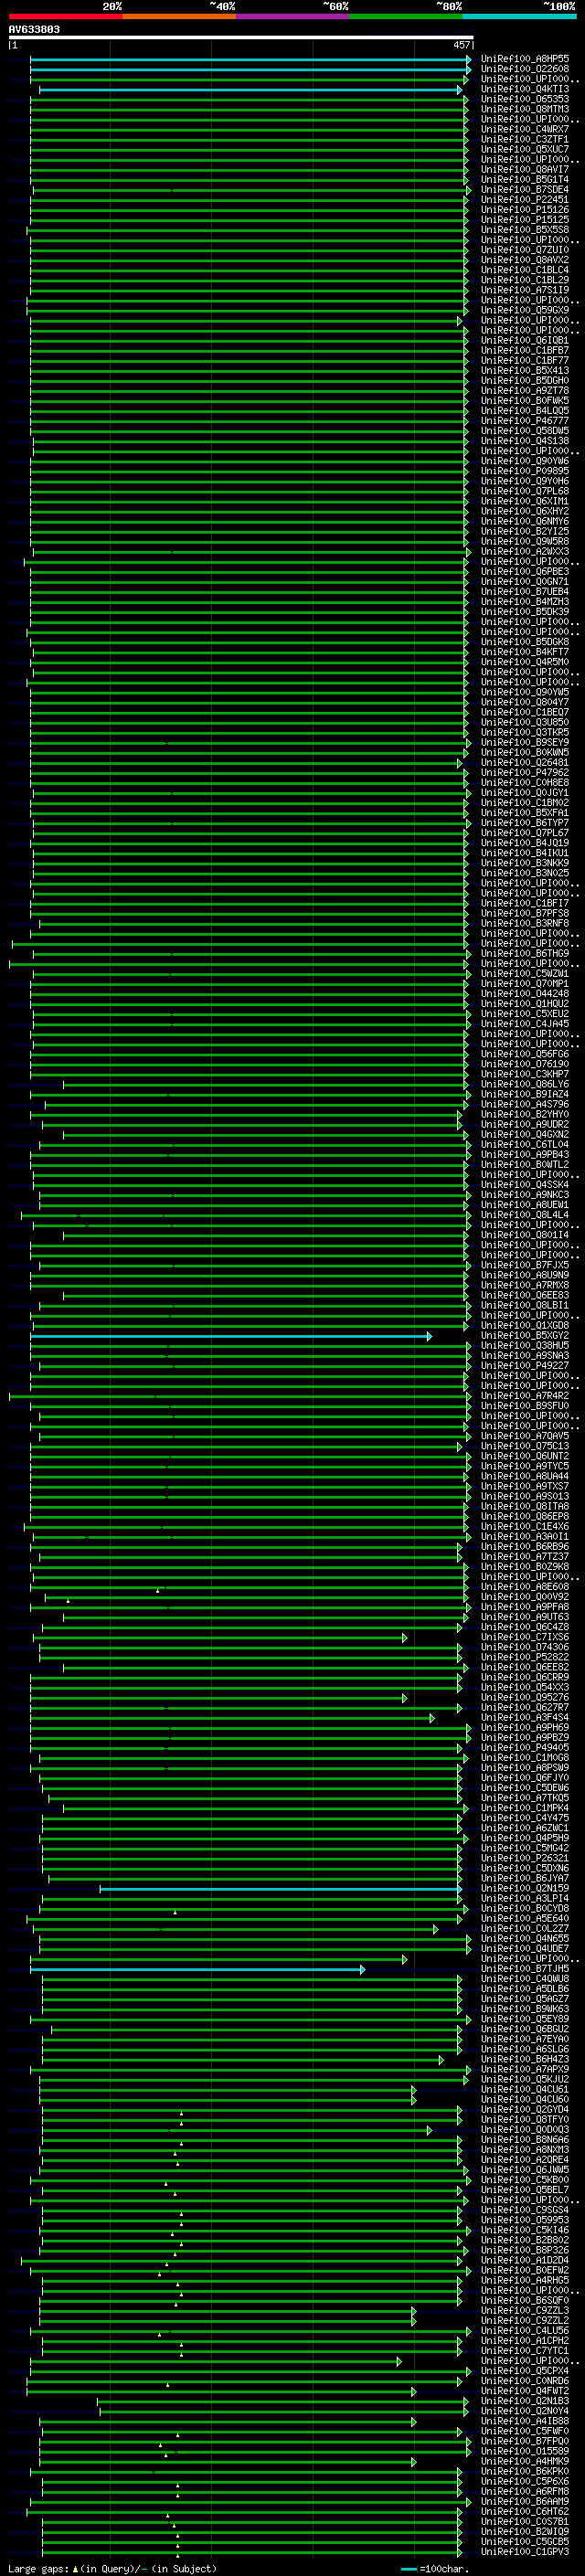View entry UniRef100_B7FJX5
Screen dimensions: 585x2576
click(x=524, y=1265)
